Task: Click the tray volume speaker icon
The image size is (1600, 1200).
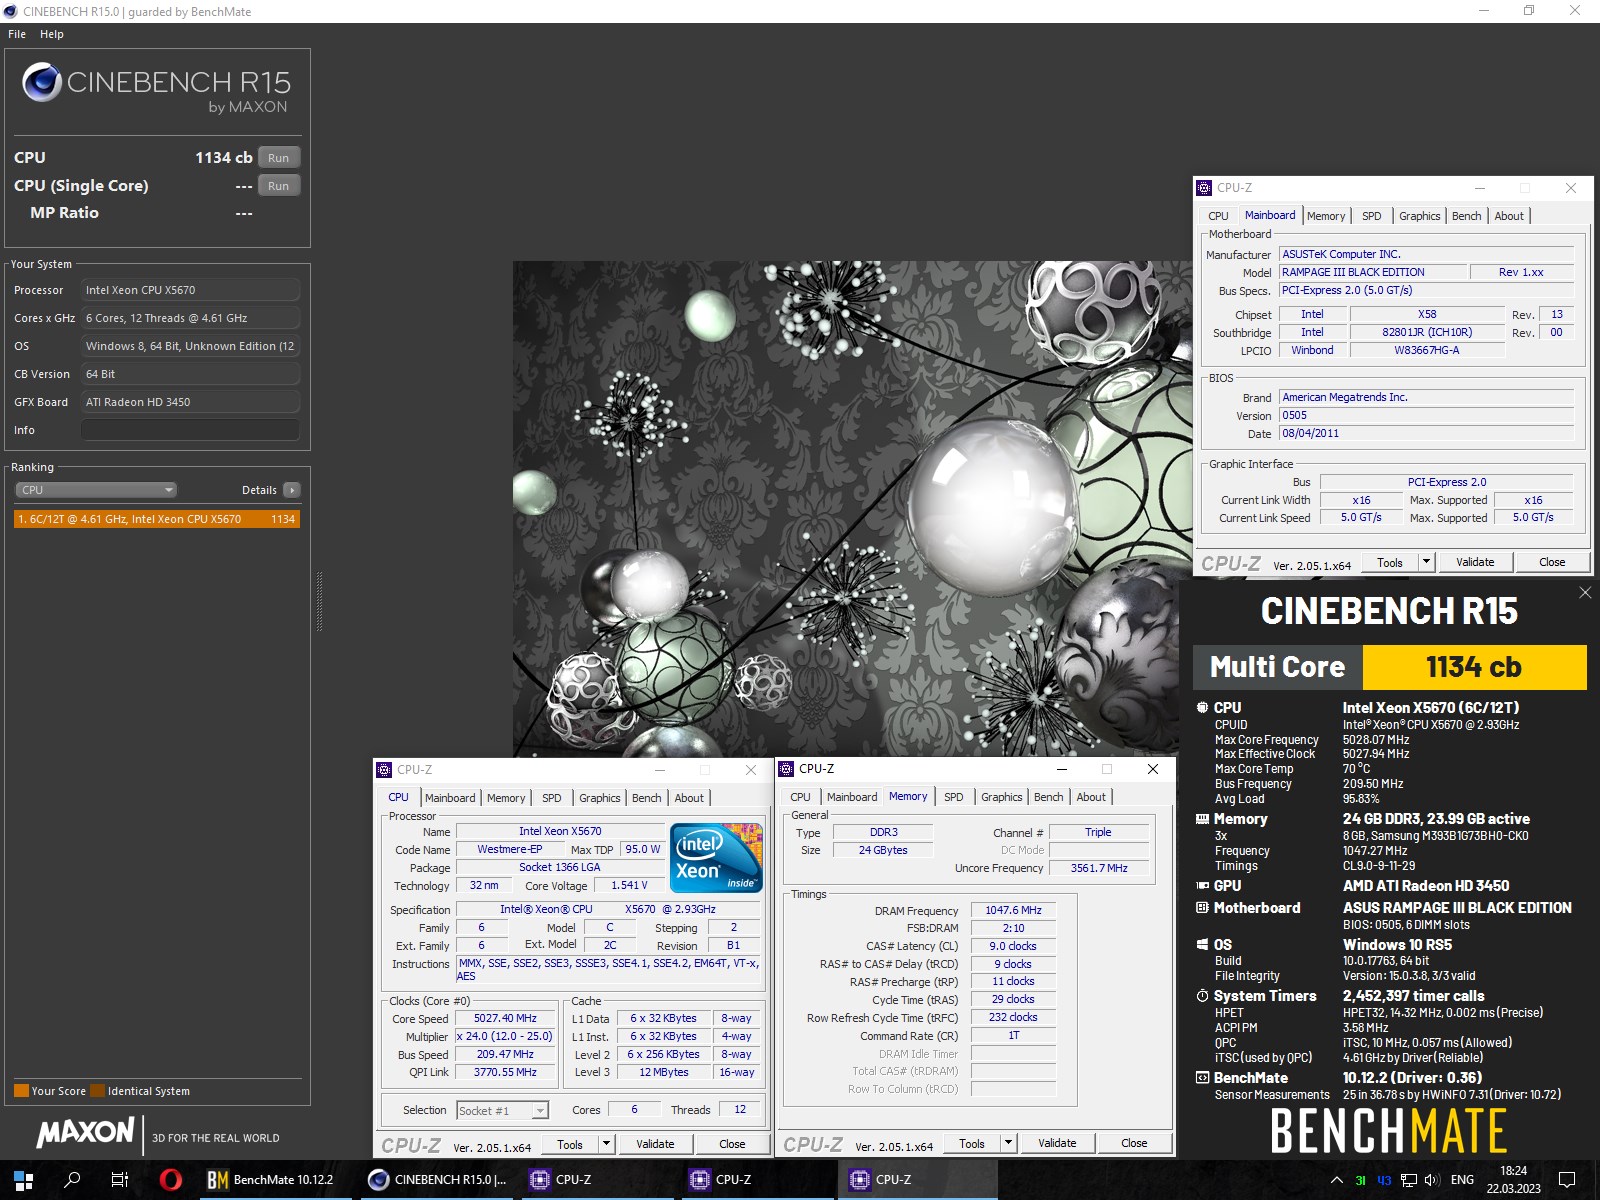Action: tap(1431, 1180)
